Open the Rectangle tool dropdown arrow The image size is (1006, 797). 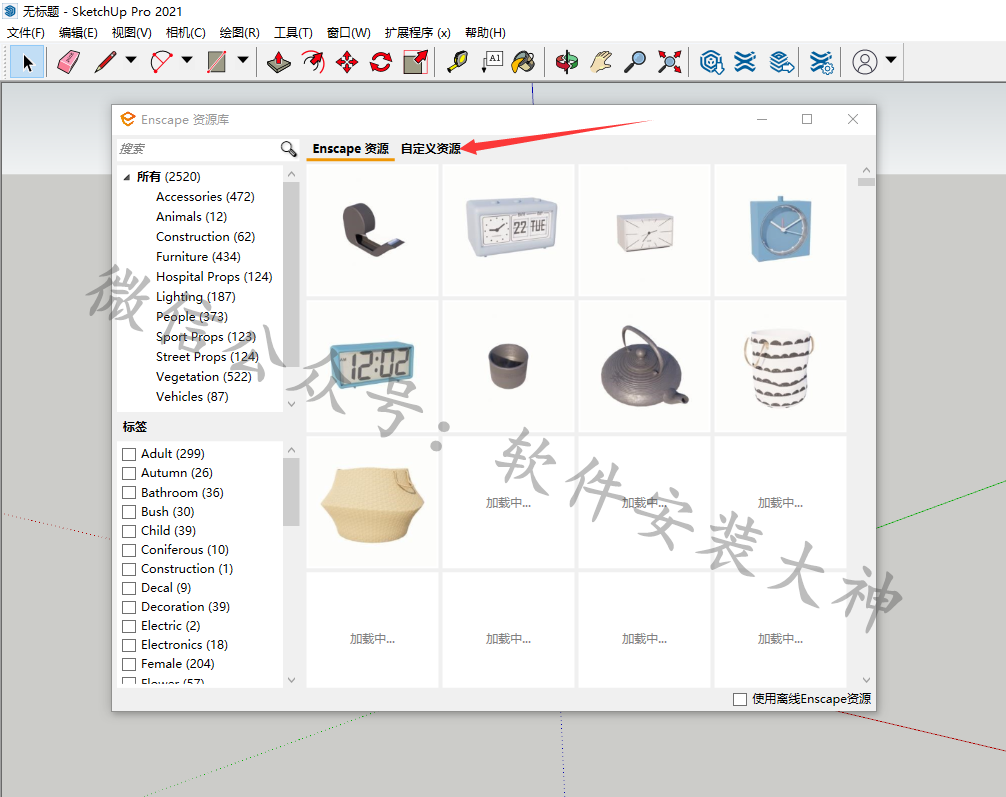(243, 60)
